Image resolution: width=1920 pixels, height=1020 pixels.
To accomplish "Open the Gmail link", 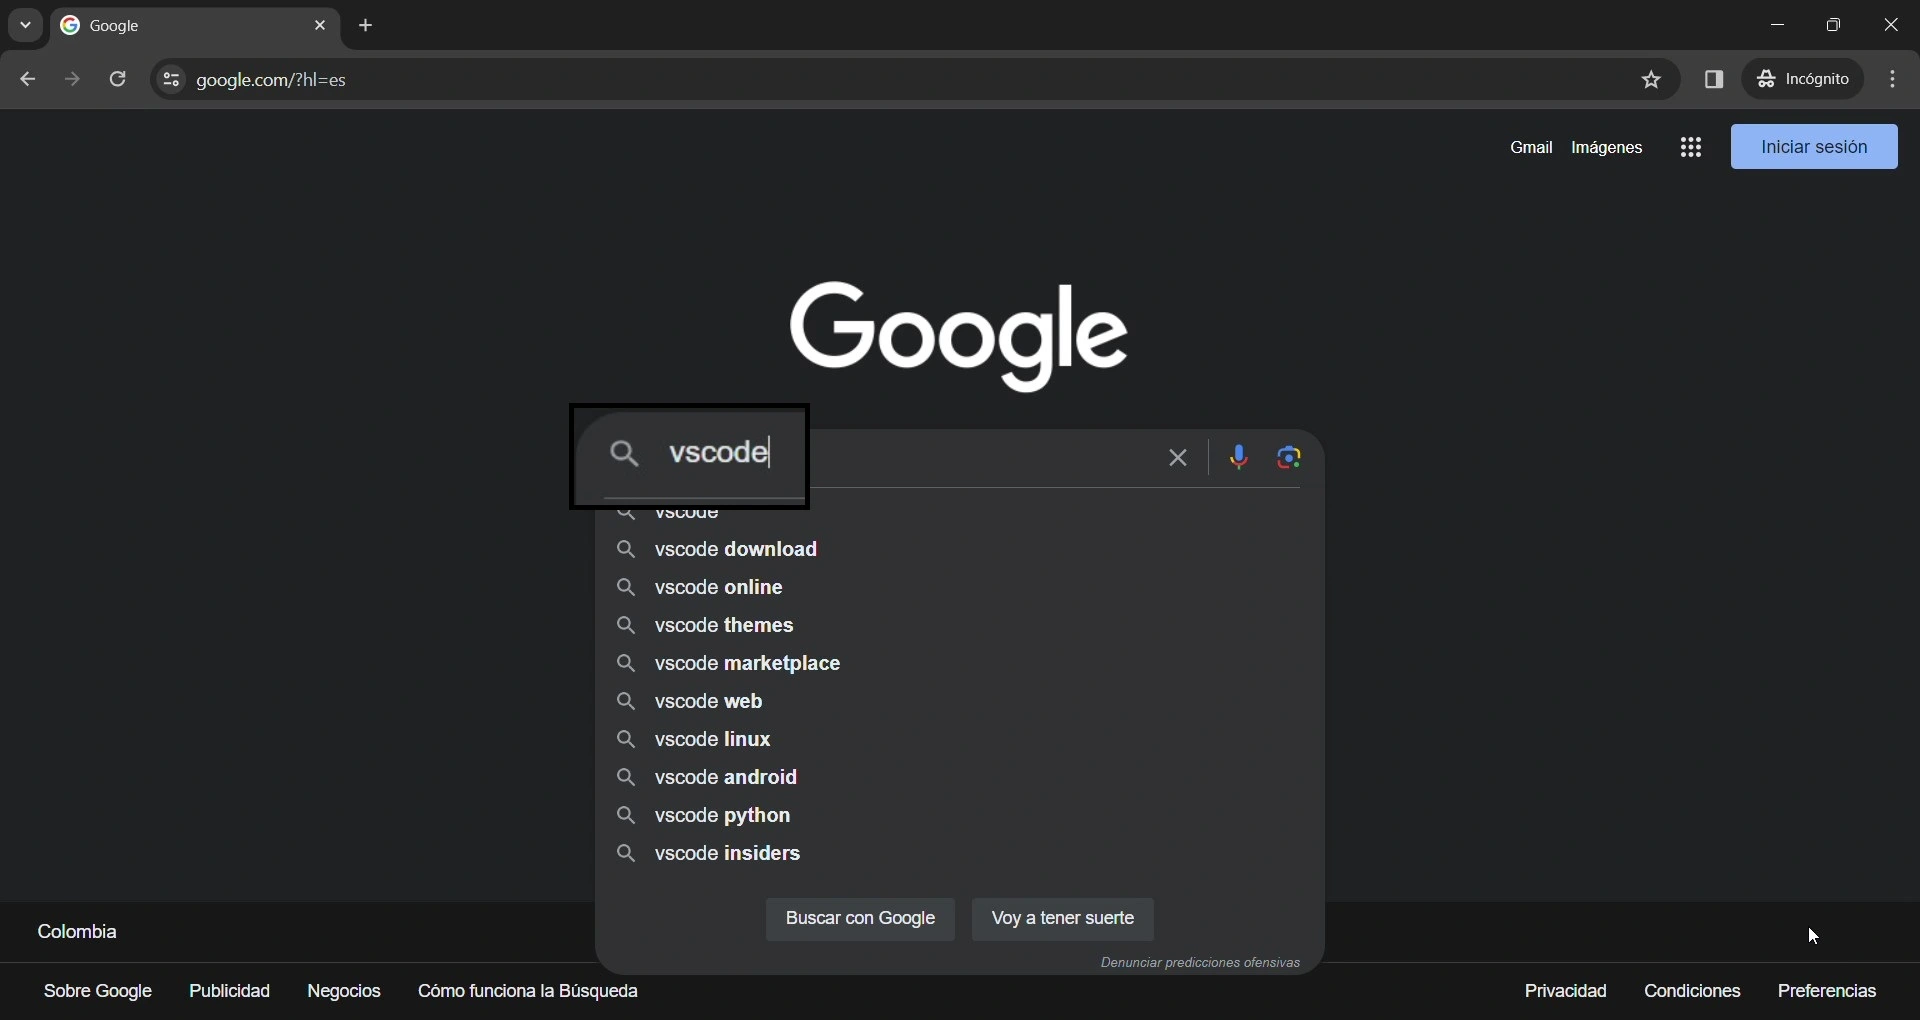I will click(x=1532, y=148).
